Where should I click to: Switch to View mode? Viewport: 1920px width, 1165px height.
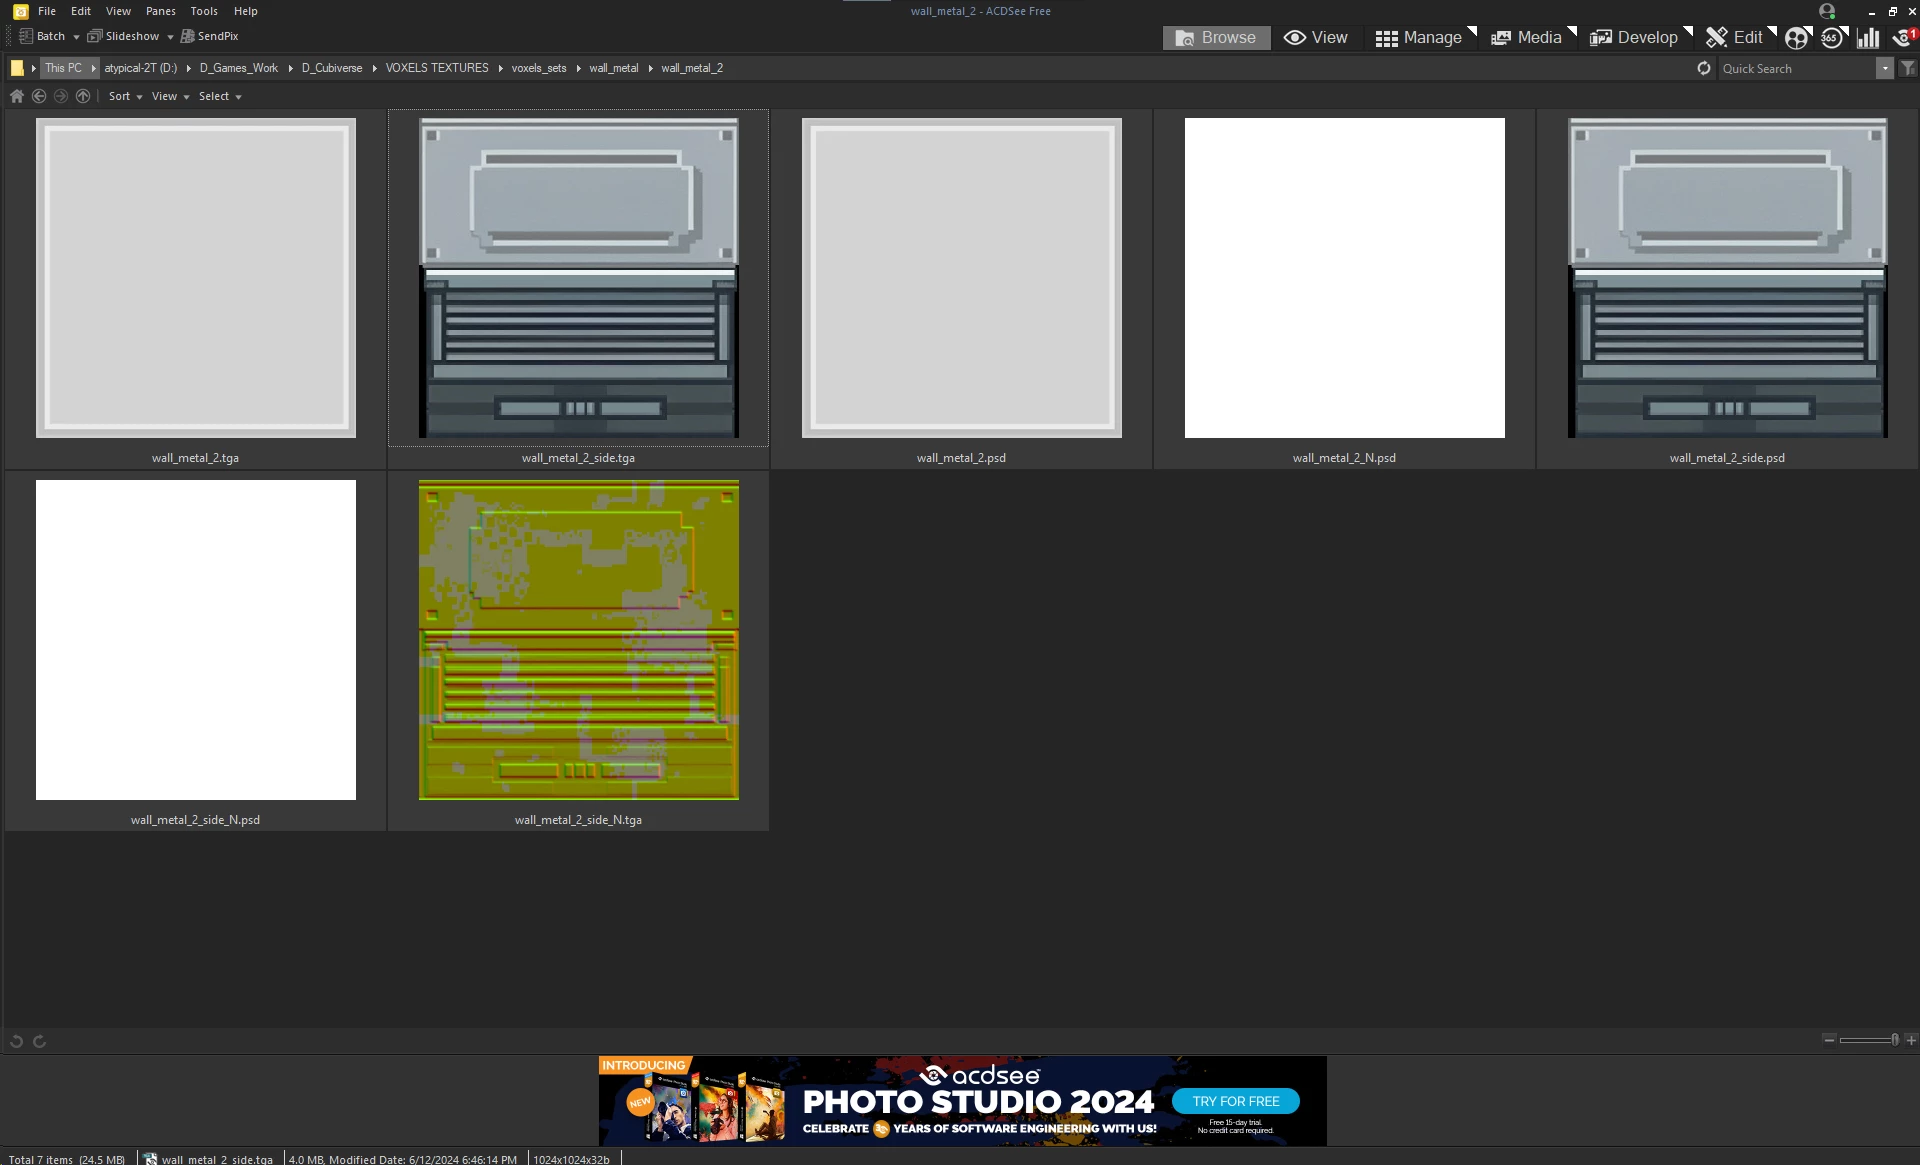[1316, 38]
